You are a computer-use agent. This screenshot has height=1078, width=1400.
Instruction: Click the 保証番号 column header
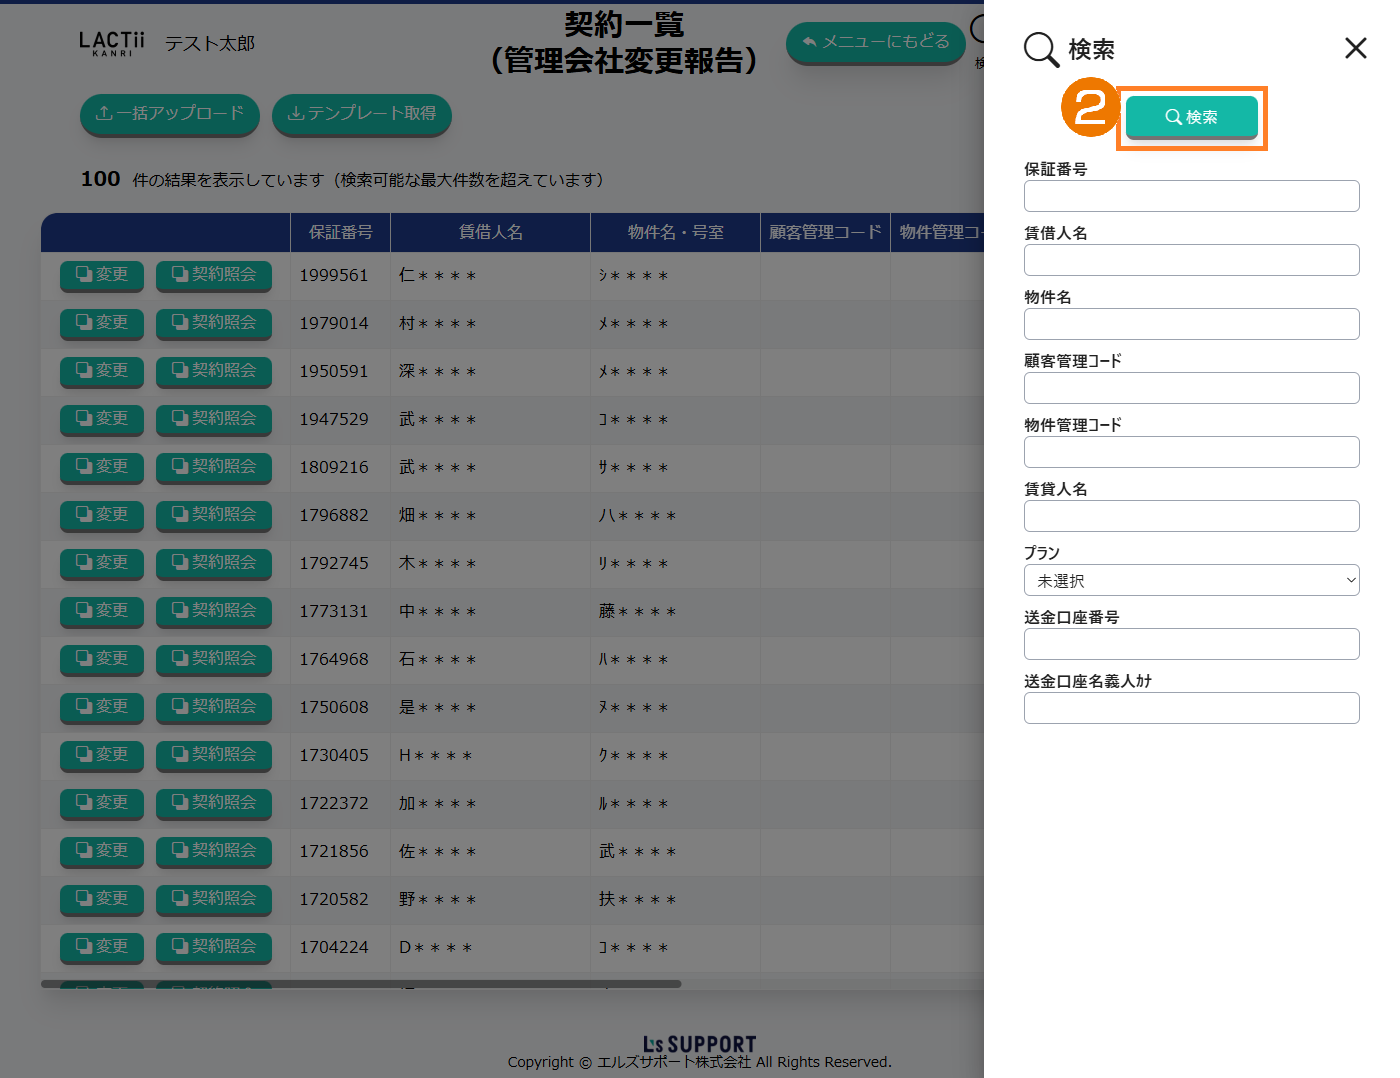pyautogui.click(x=340, y=232)
